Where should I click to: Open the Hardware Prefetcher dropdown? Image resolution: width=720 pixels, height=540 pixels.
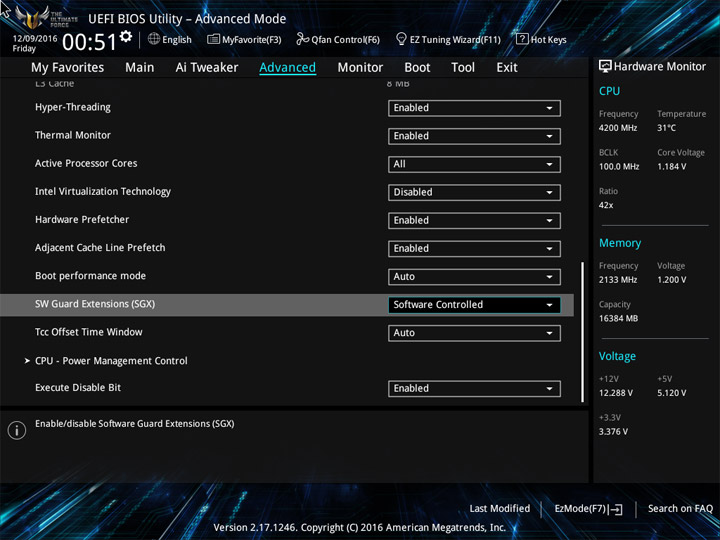coord(474,220)
